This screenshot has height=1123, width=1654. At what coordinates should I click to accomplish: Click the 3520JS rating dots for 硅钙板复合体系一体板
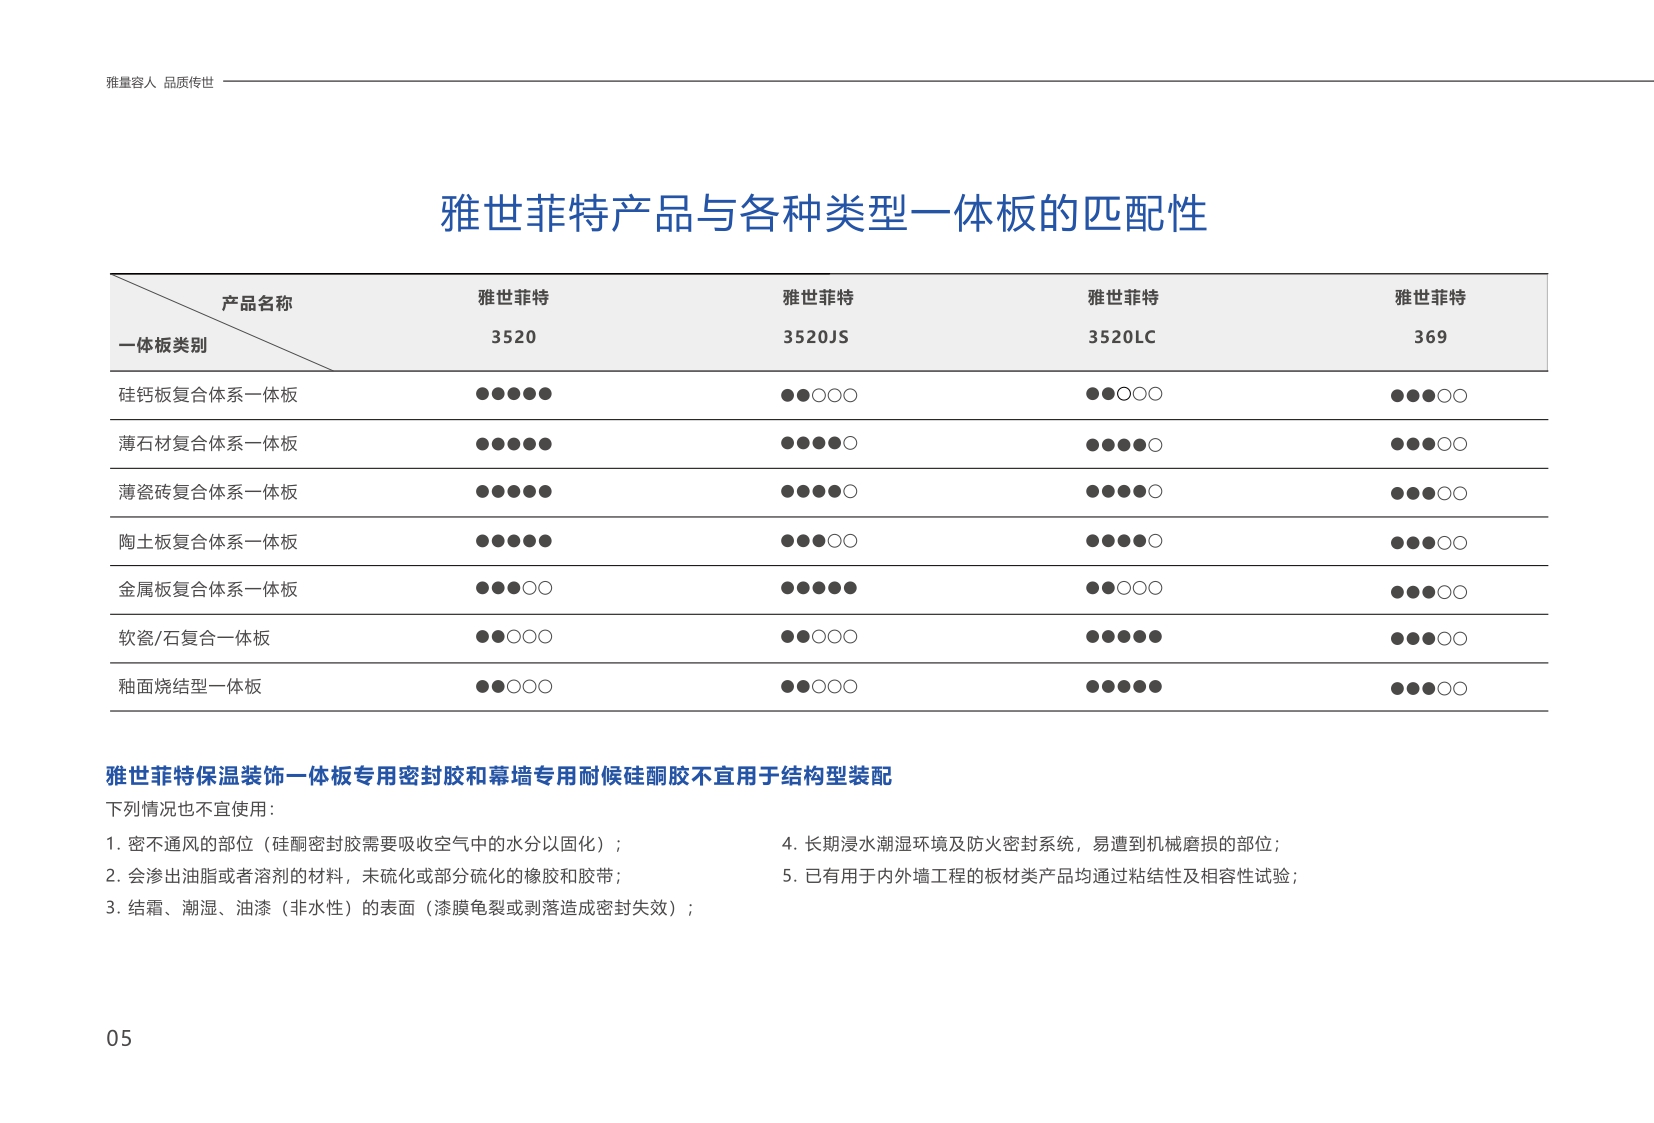819,395
